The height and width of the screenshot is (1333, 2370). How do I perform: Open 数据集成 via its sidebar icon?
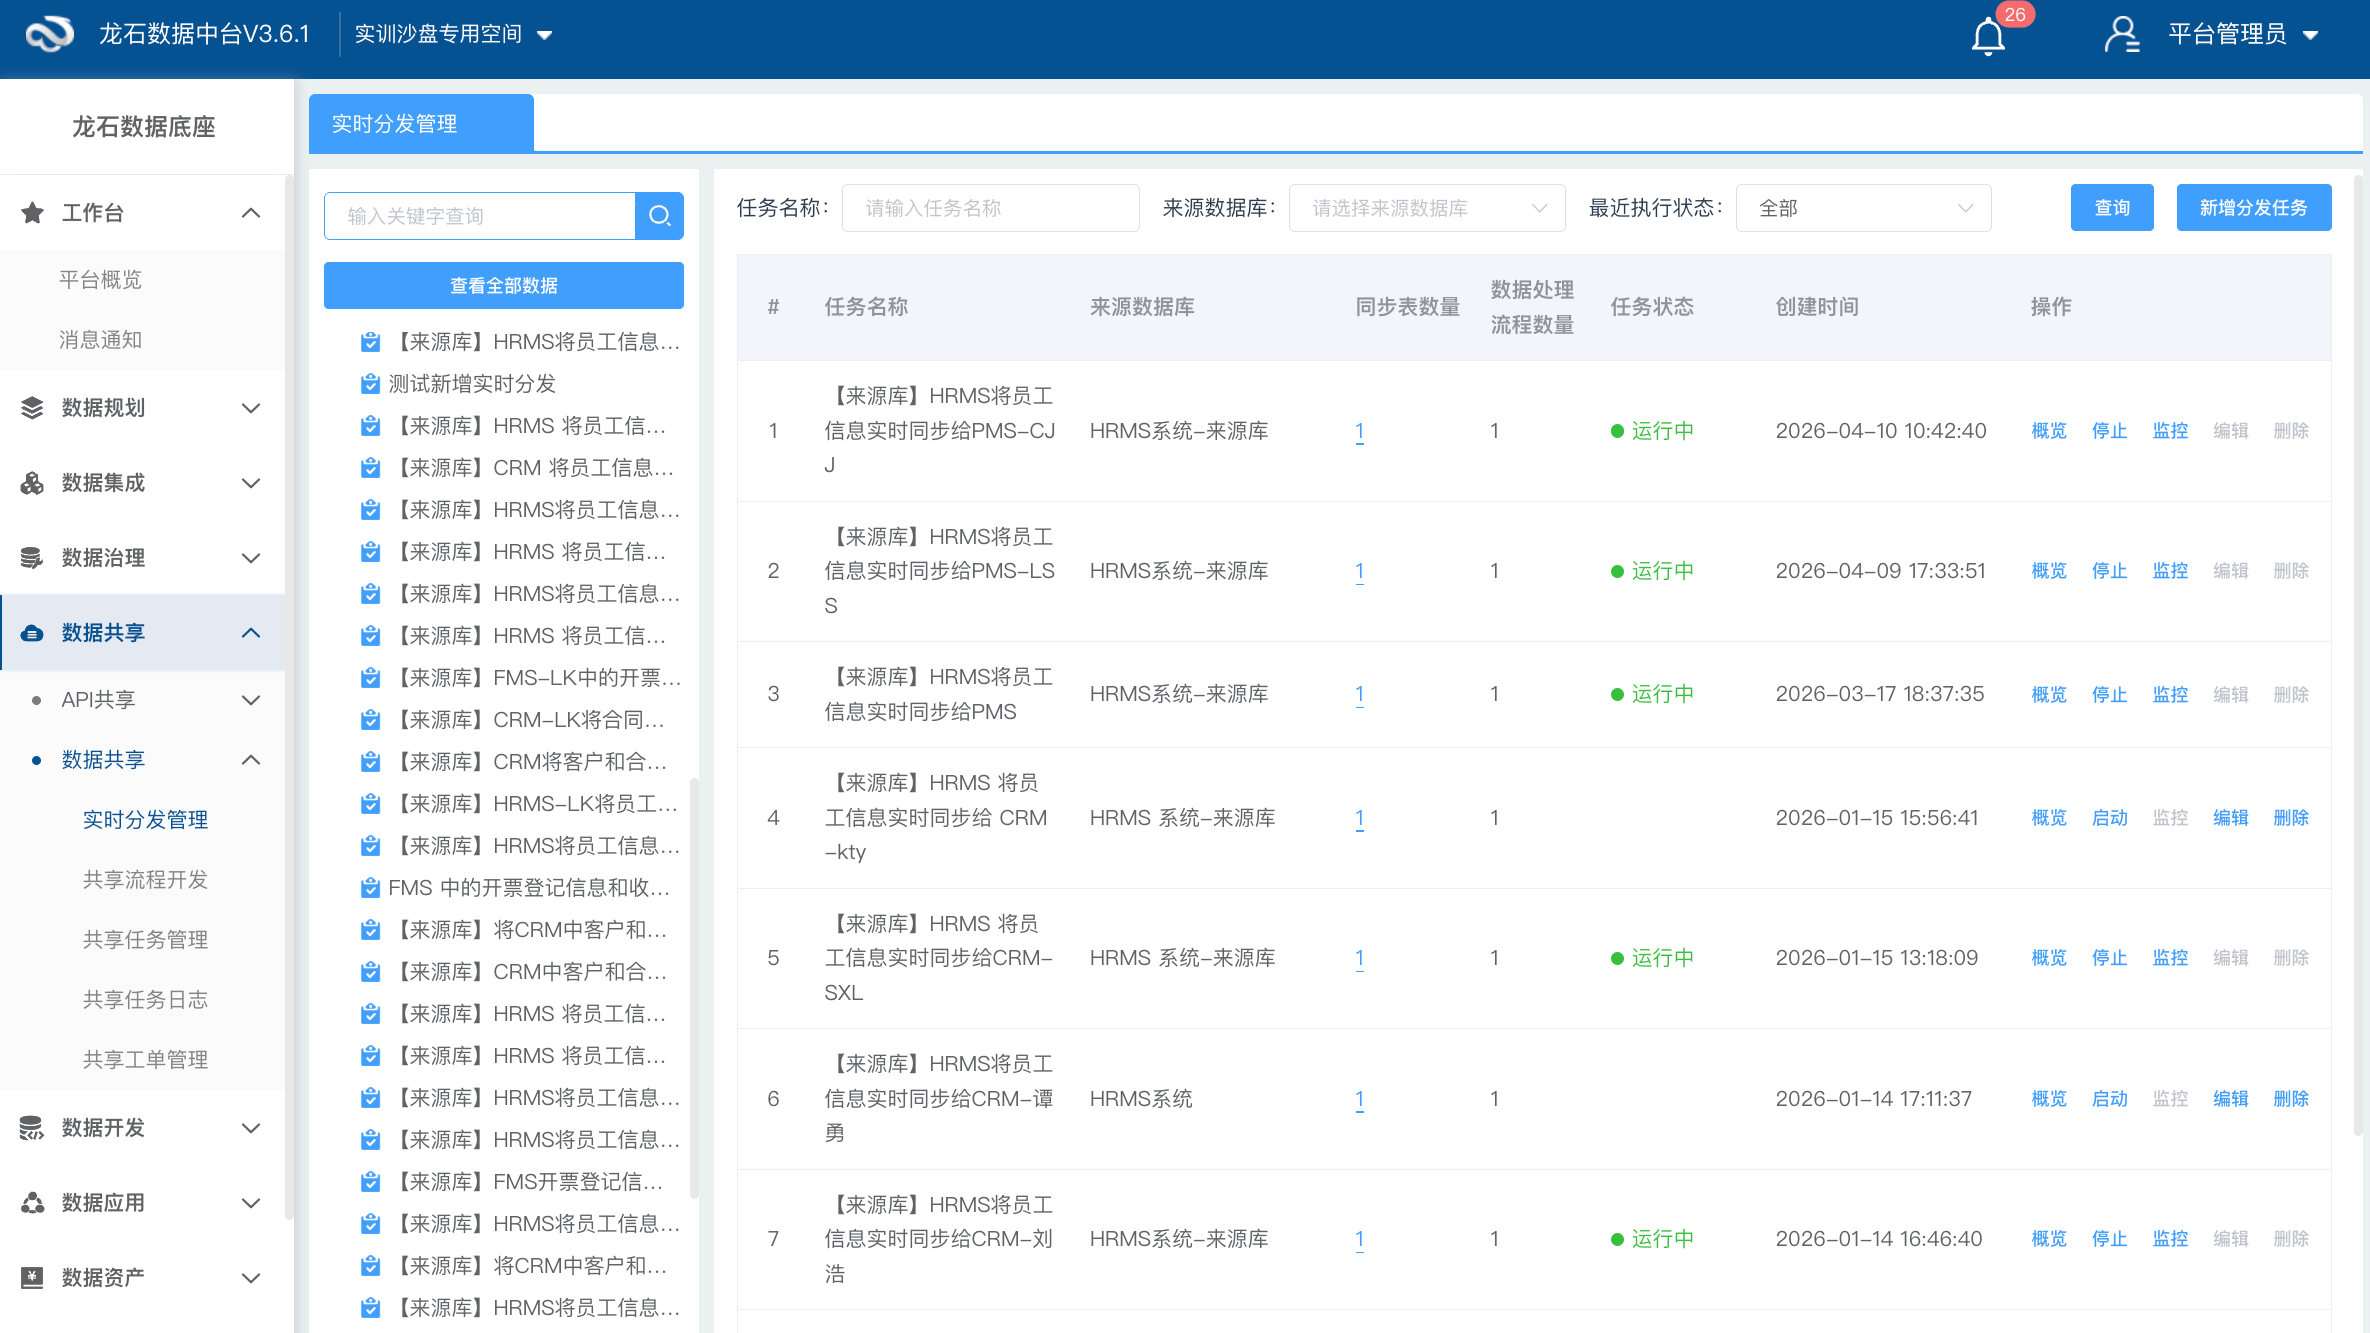32,483
